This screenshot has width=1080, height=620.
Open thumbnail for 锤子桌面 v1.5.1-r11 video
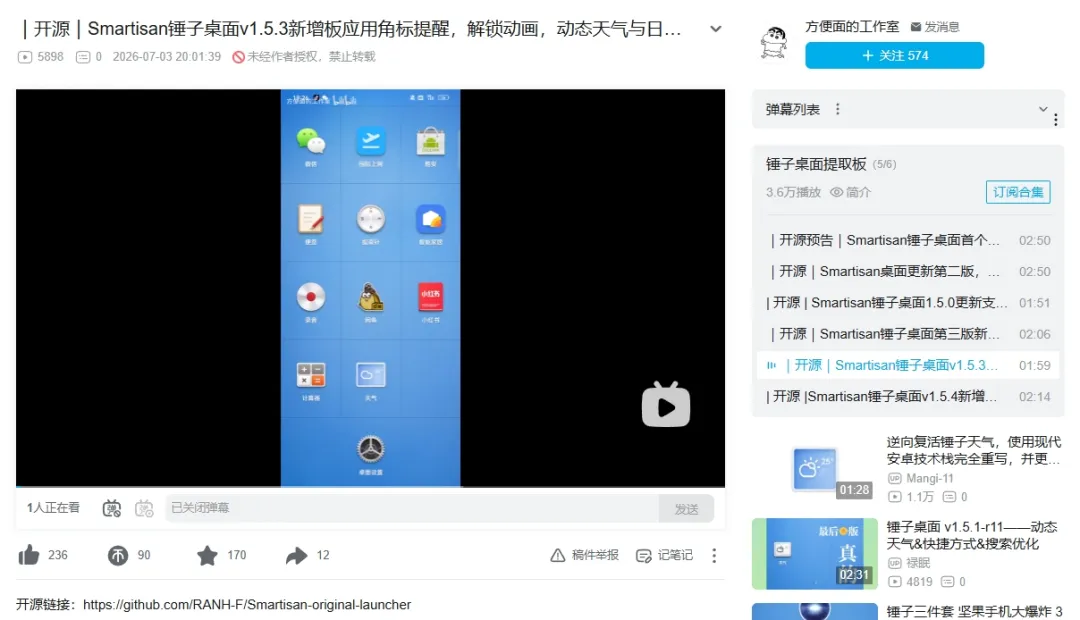[815, 554]
